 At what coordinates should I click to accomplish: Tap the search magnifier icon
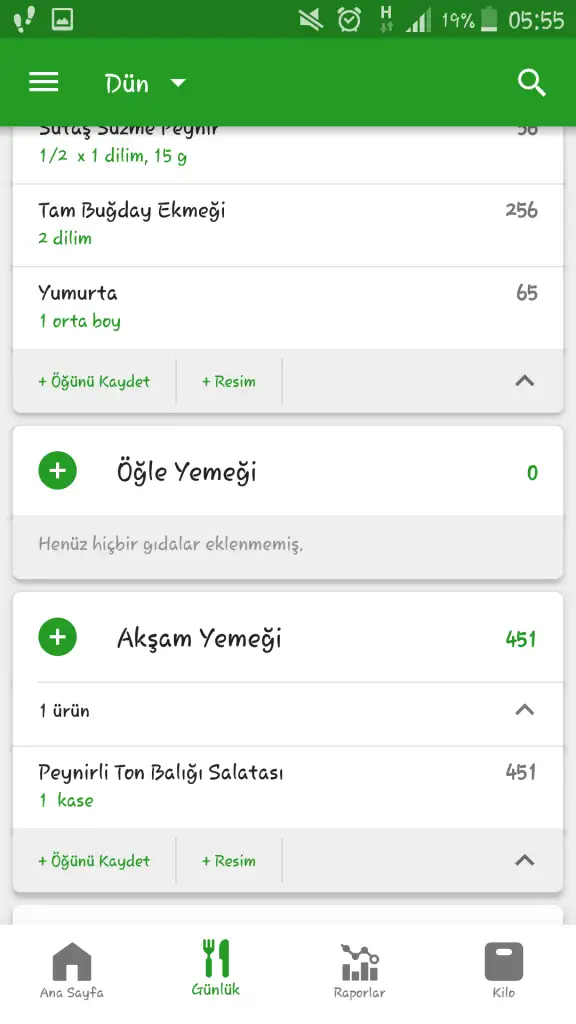[x=532, y=83]
